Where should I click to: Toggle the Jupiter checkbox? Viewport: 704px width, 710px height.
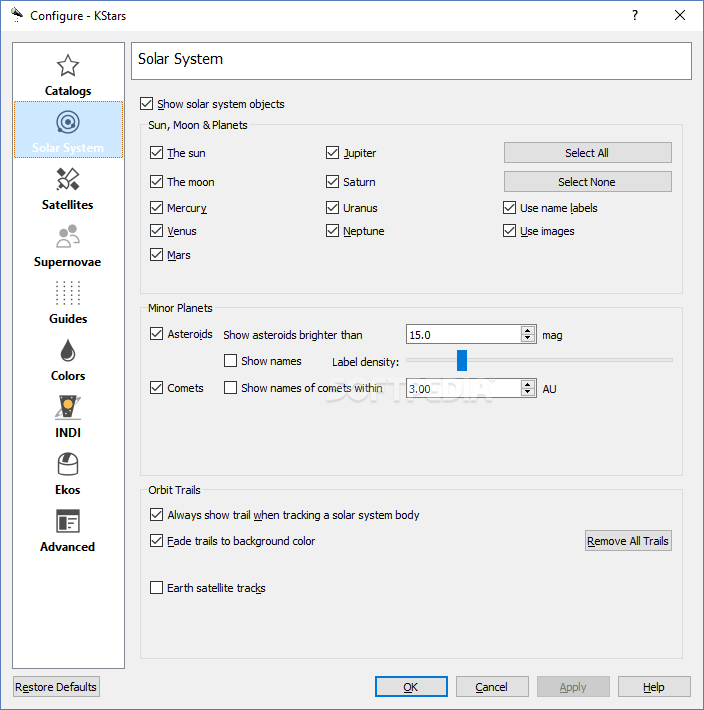tap(332, 153)
